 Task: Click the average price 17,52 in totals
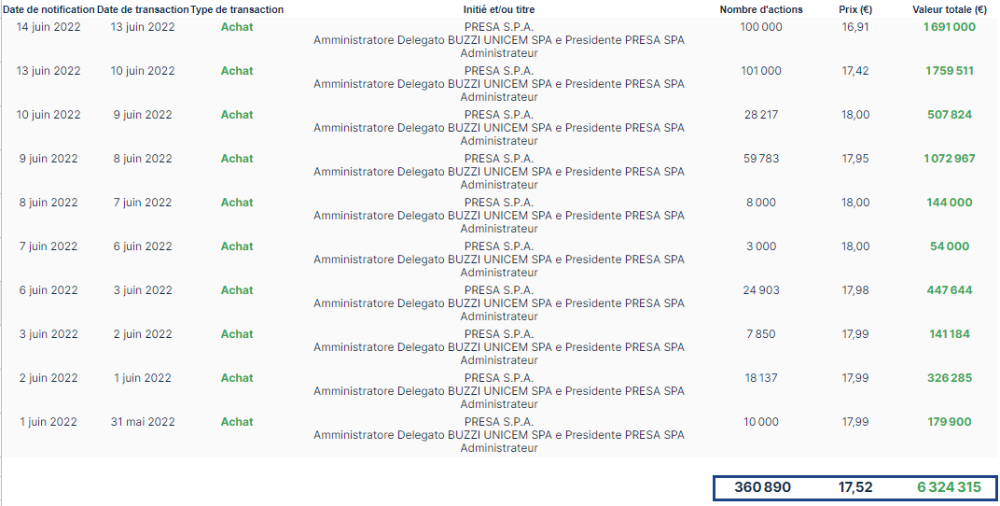[857, 488]
